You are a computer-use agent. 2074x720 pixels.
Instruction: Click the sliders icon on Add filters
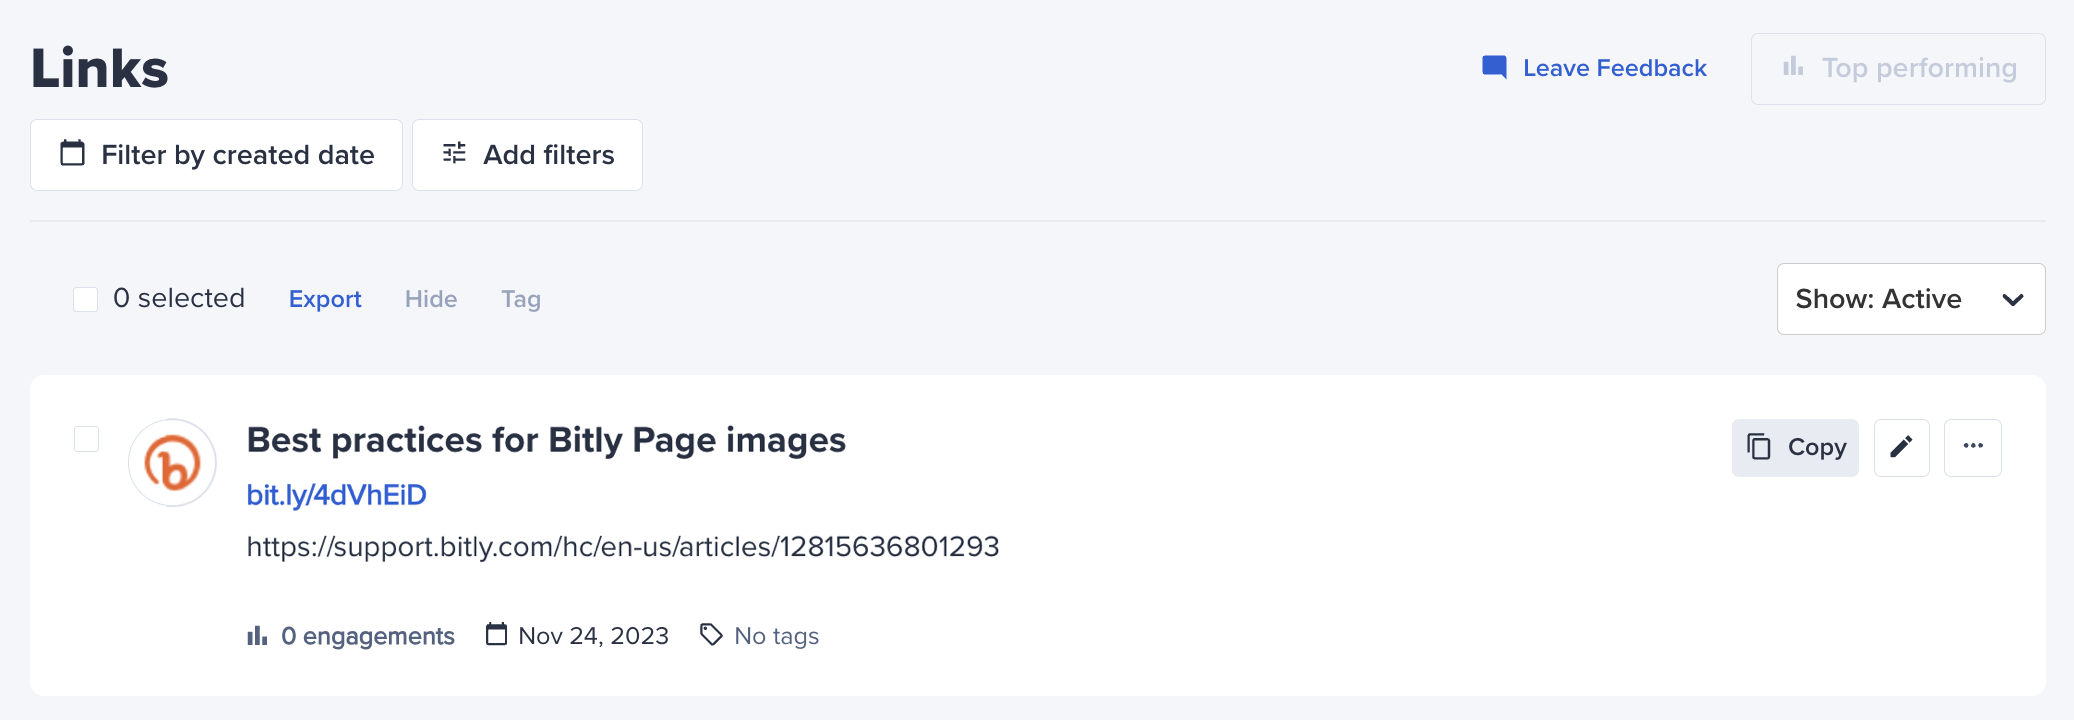pyautogui.click(x=455, y=153)
